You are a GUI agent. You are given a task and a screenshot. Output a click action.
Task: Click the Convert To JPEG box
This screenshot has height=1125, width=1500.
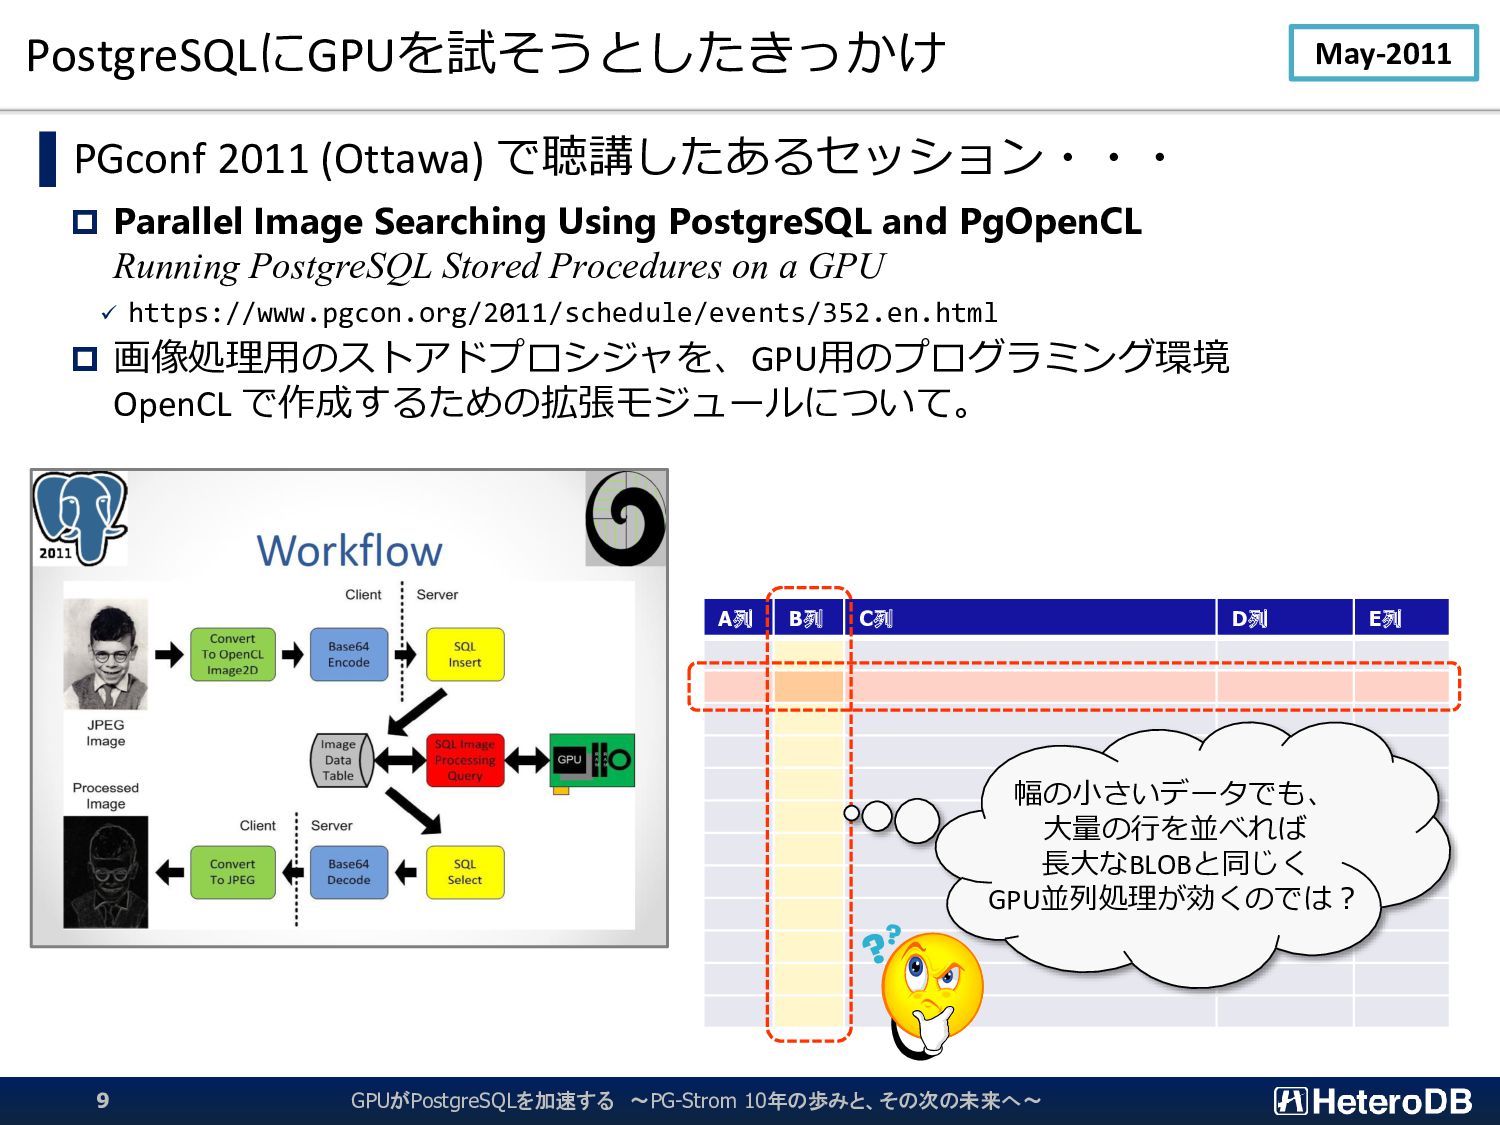233,872
